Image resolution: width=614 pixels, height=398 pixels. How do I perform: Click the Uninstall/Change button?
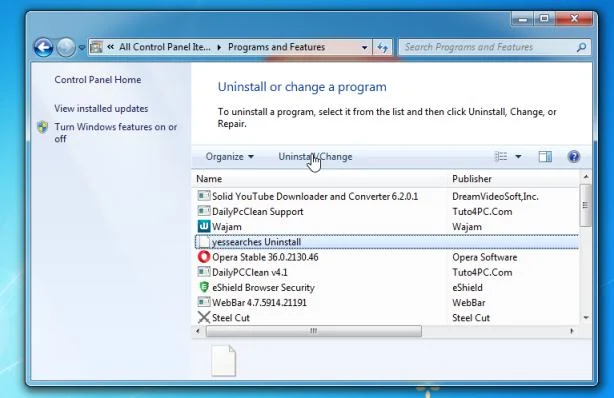click(315, 157)
